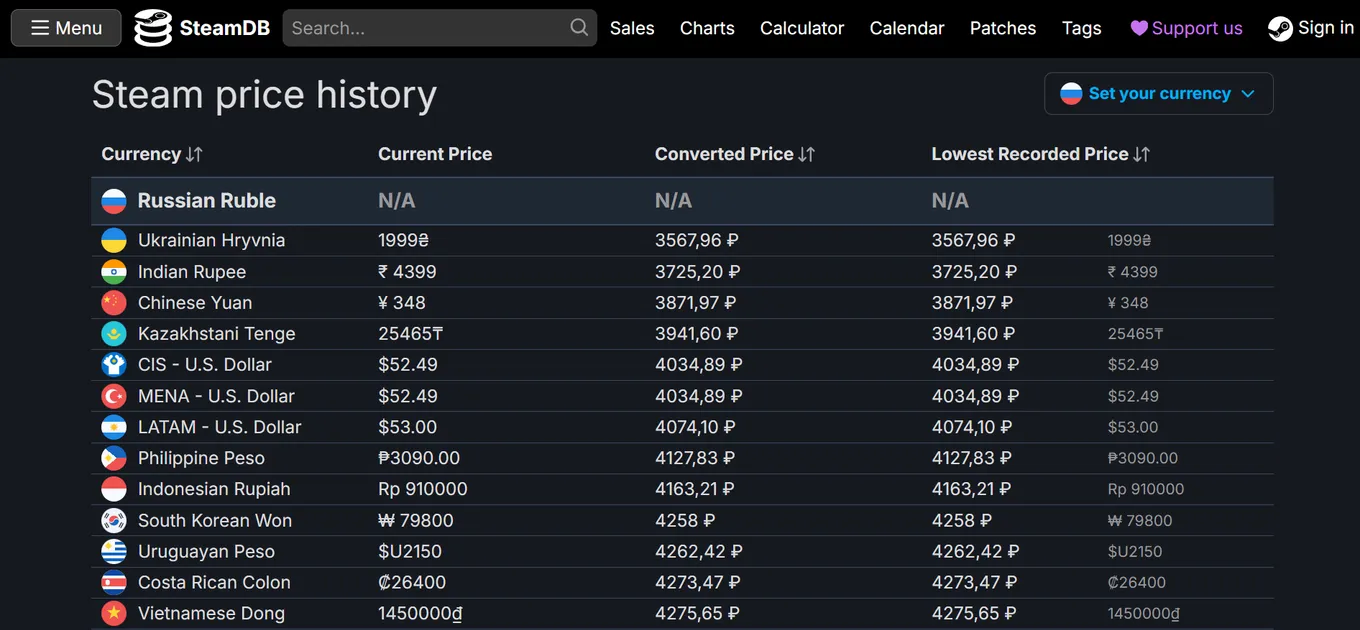Sort by Lowest Recorded Price column header
This screenshot has width=1360, height=630.
coord(1041,154)
